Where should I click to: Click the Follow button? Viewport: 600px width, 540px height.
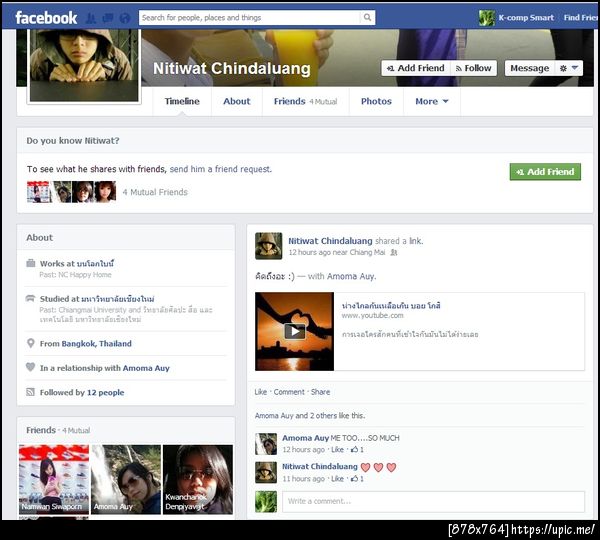473,68
